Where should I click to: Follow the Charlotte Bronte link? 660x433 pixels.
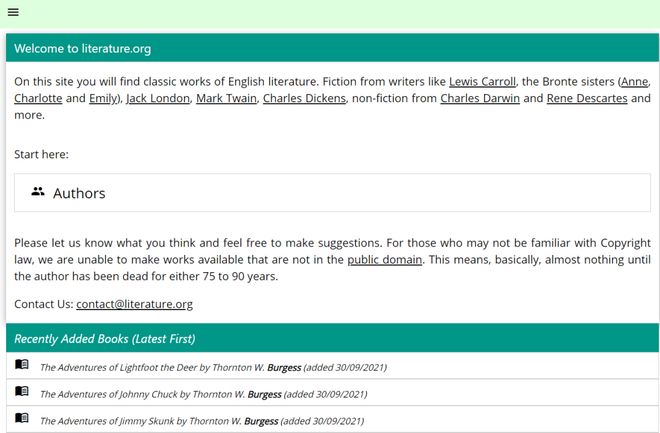pyautogui.click(x=37, y=98)
